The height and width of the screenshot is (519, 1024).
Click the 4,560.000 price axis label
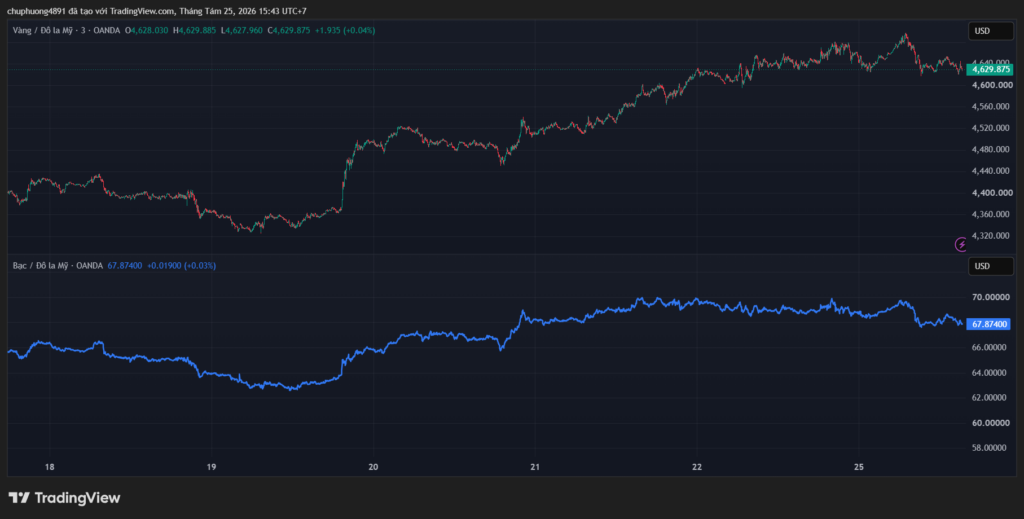pyautogui.click(x=989, y=107)
